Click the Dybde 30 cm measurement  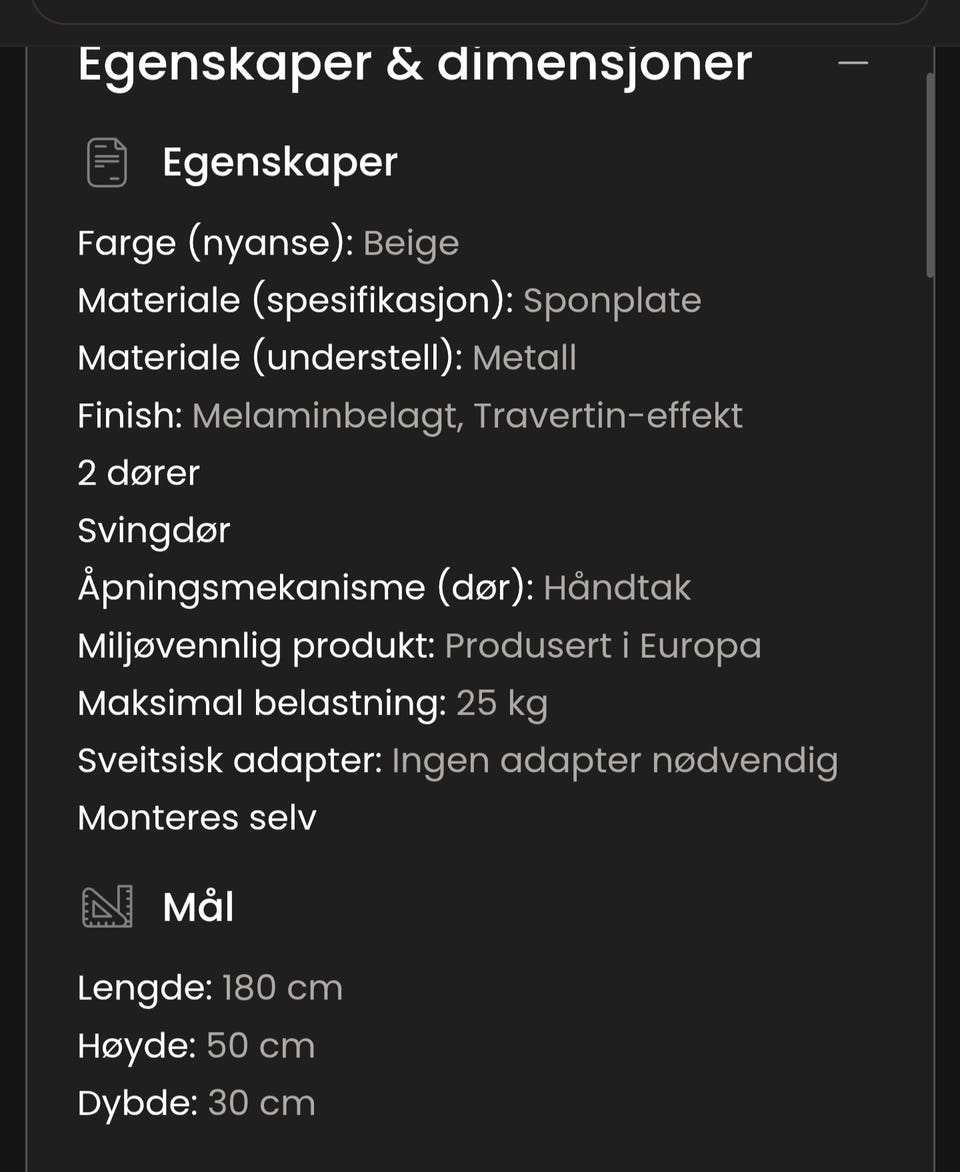[x=197, y=1104]
